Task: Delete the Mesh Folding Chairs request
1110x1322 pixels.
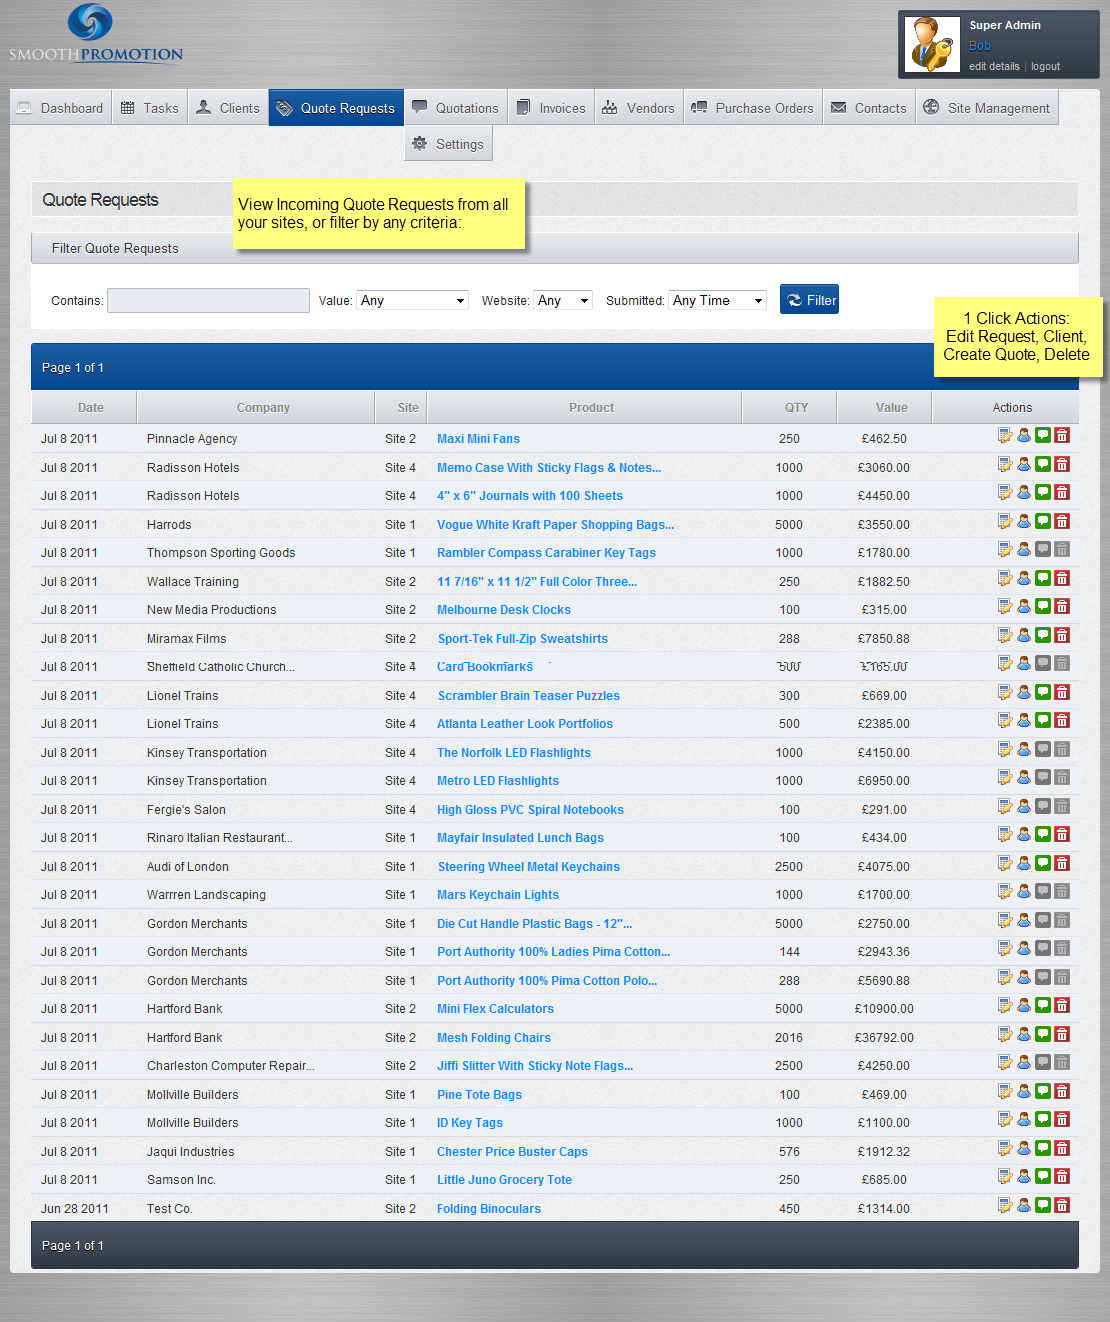Action: (x=1062, y=1034)
